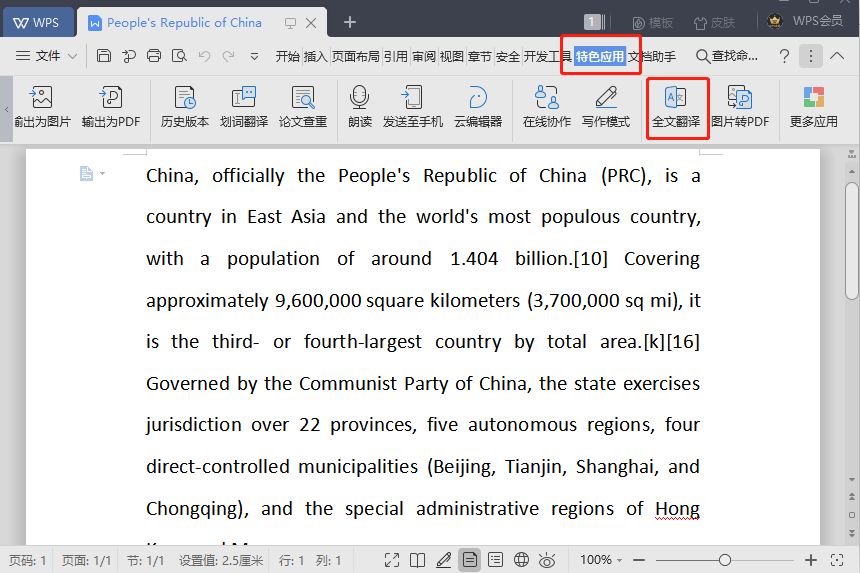This screenshot has width=860, height=573.
Task: Click the WPS会员 member crown icon
Action: tap(774, 21)
